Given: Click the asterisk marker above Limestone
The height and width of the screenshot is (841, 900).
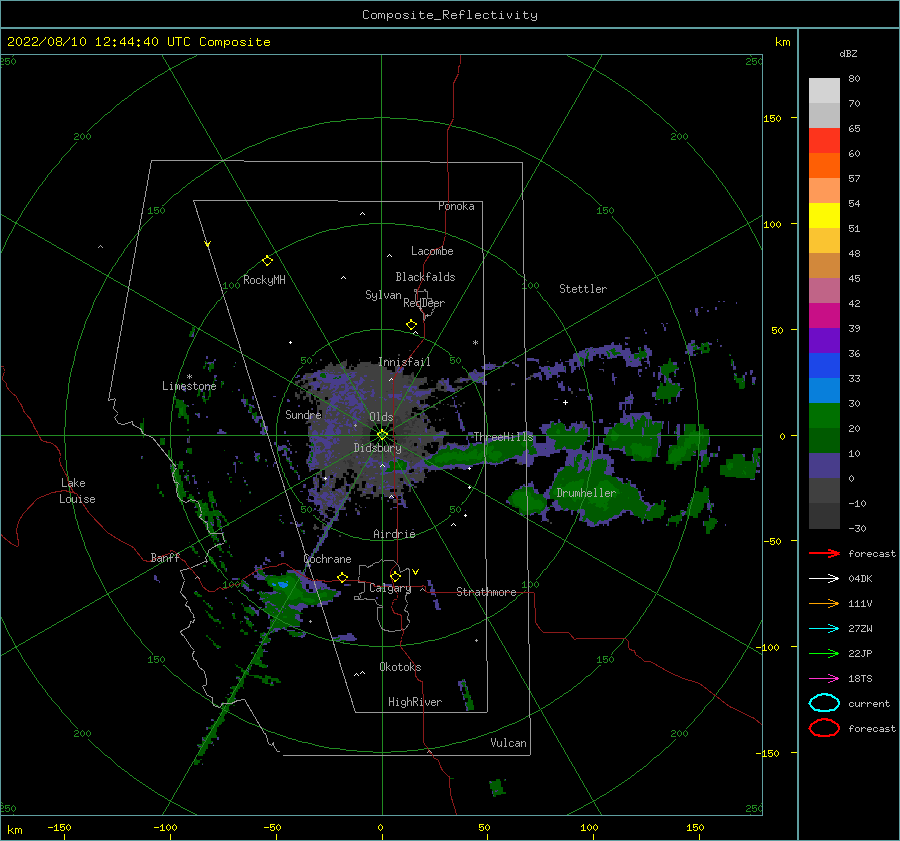Looking at the screenshot, I should click(x=189, y=377).
